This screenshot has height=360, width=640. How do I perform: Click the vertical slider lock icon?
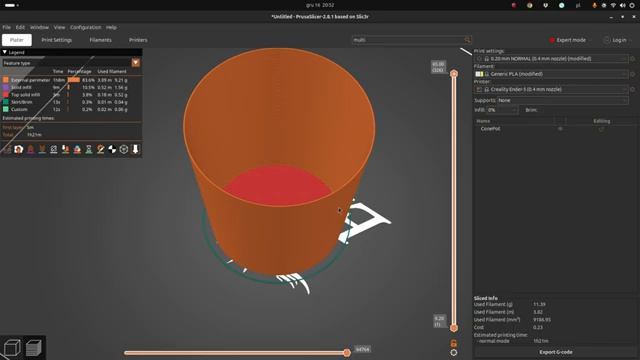453,343
